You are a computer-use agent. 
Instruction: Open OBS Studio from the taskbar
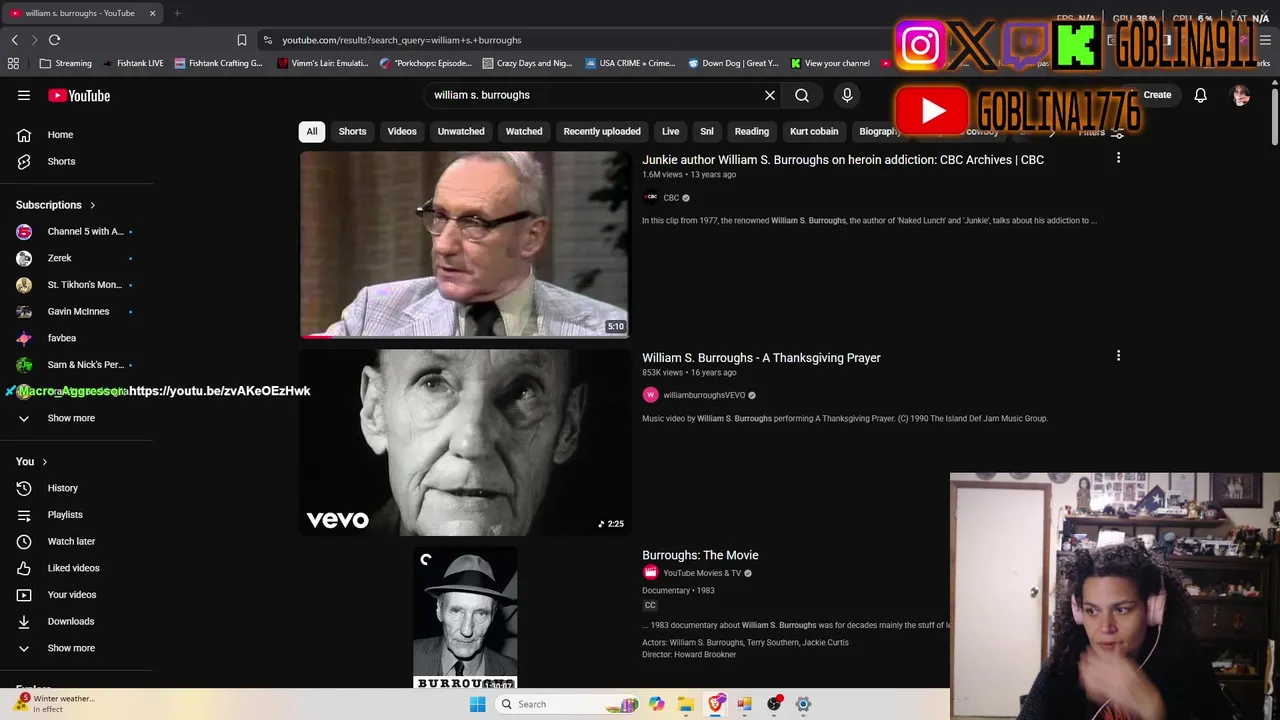click(774, 704)
